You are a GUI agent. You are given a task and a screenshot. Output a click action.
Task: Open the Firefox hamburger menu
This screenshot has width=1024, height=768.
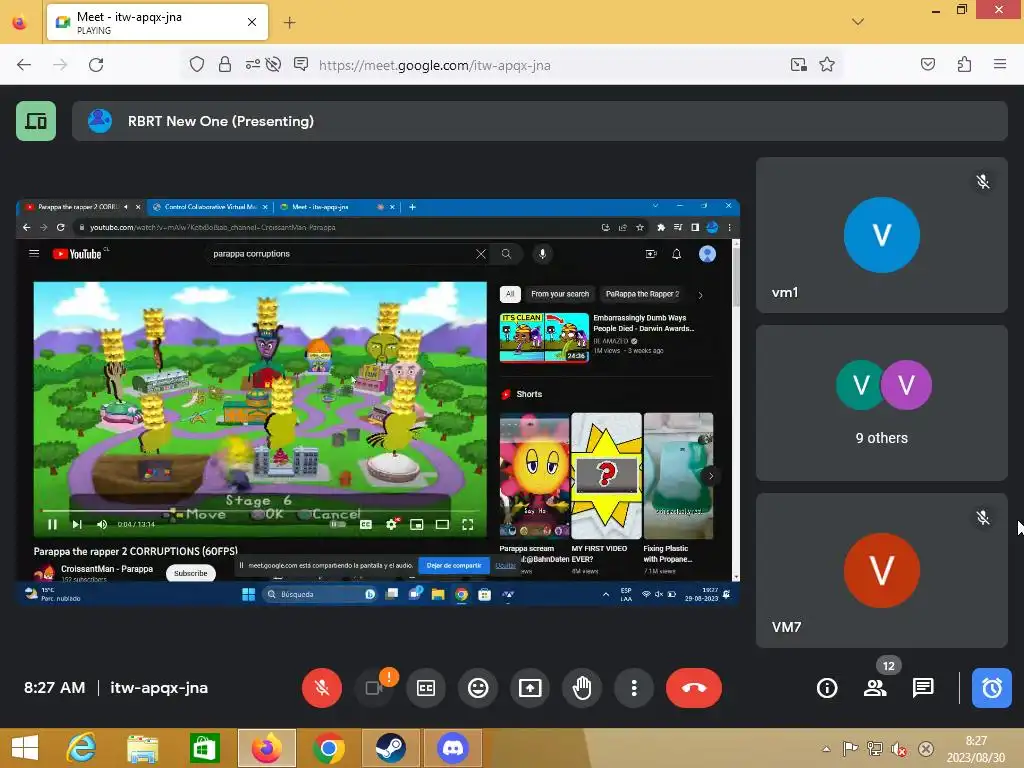pyautogui.click(x=1000, y=64)
